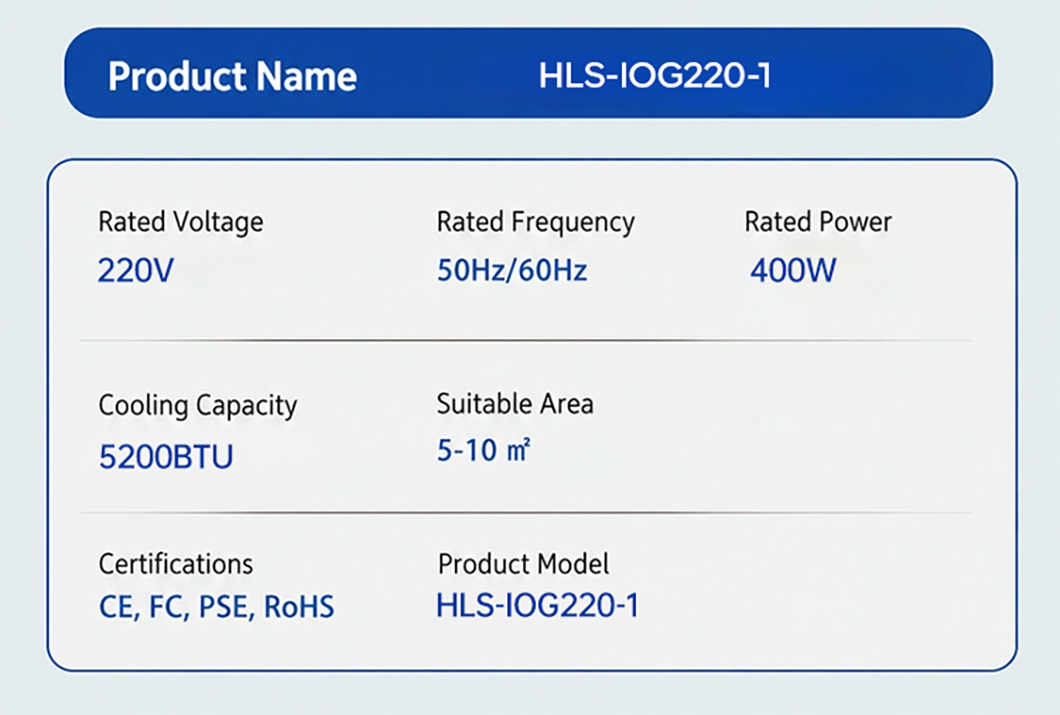Click the Cooling Capacity label
This screenshot has width=1060, height=715.
click(x=197, y=405)
